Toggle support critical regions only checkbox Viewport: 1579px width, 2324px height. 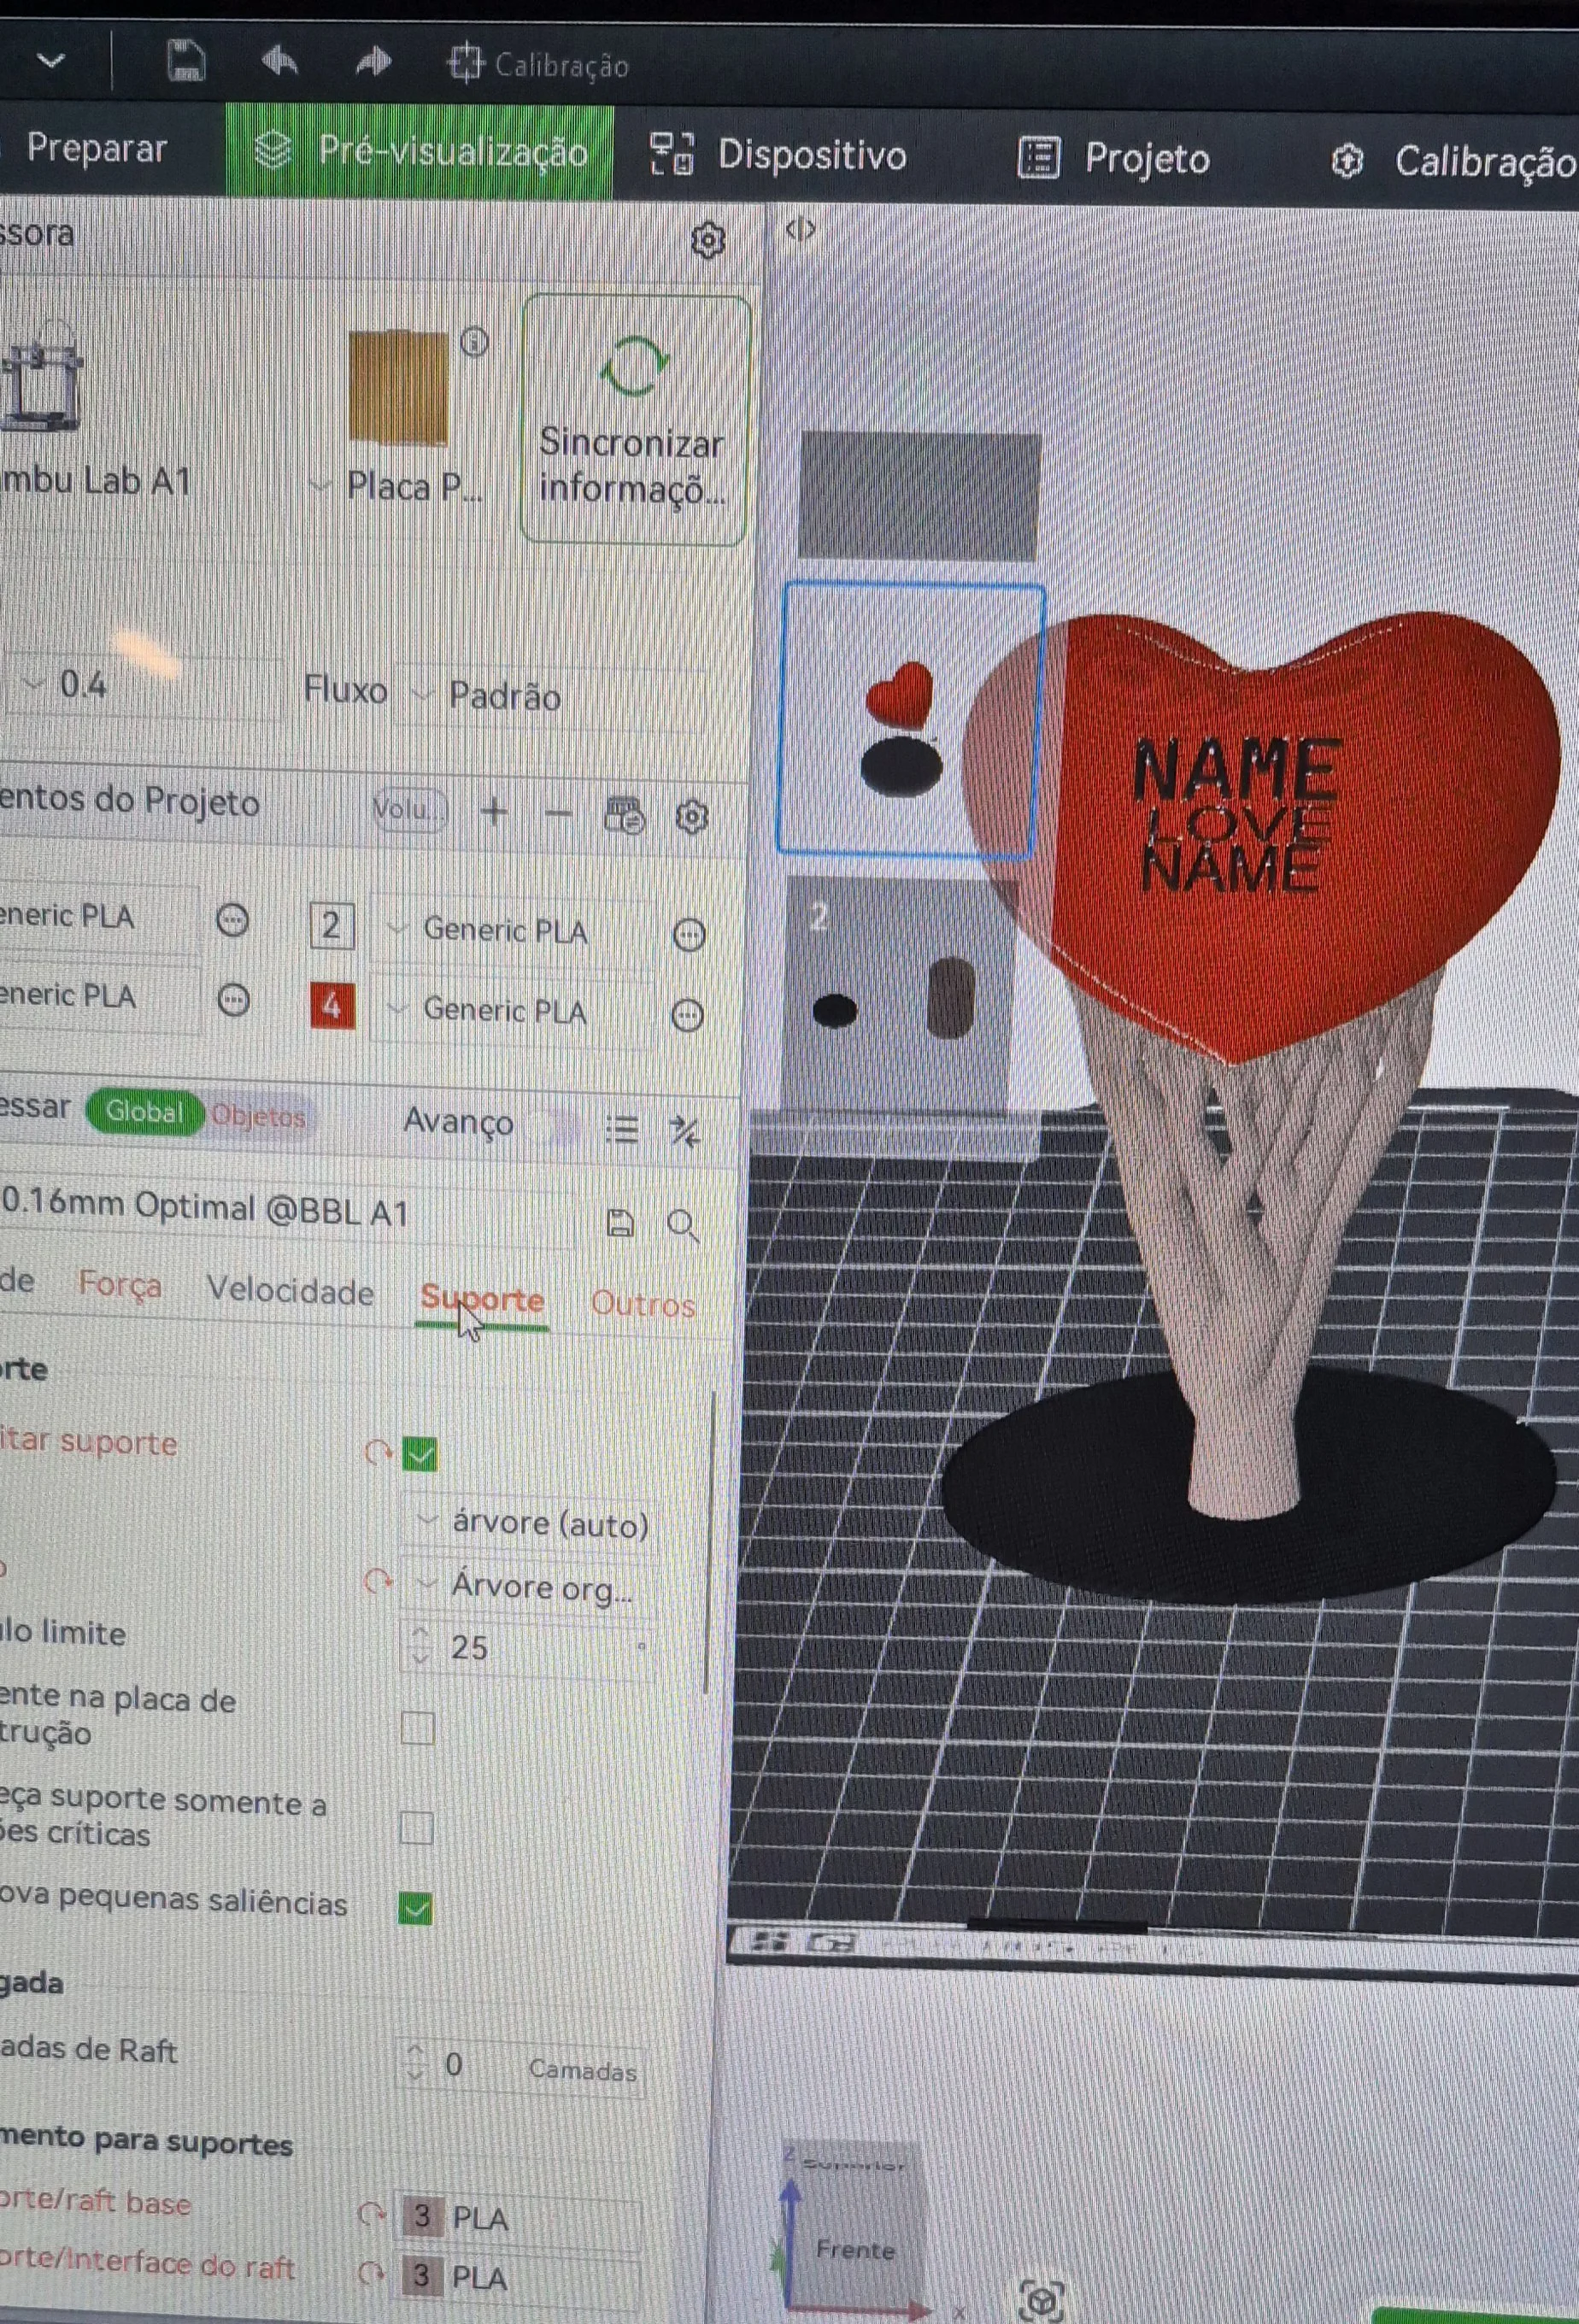[416, 1827]
